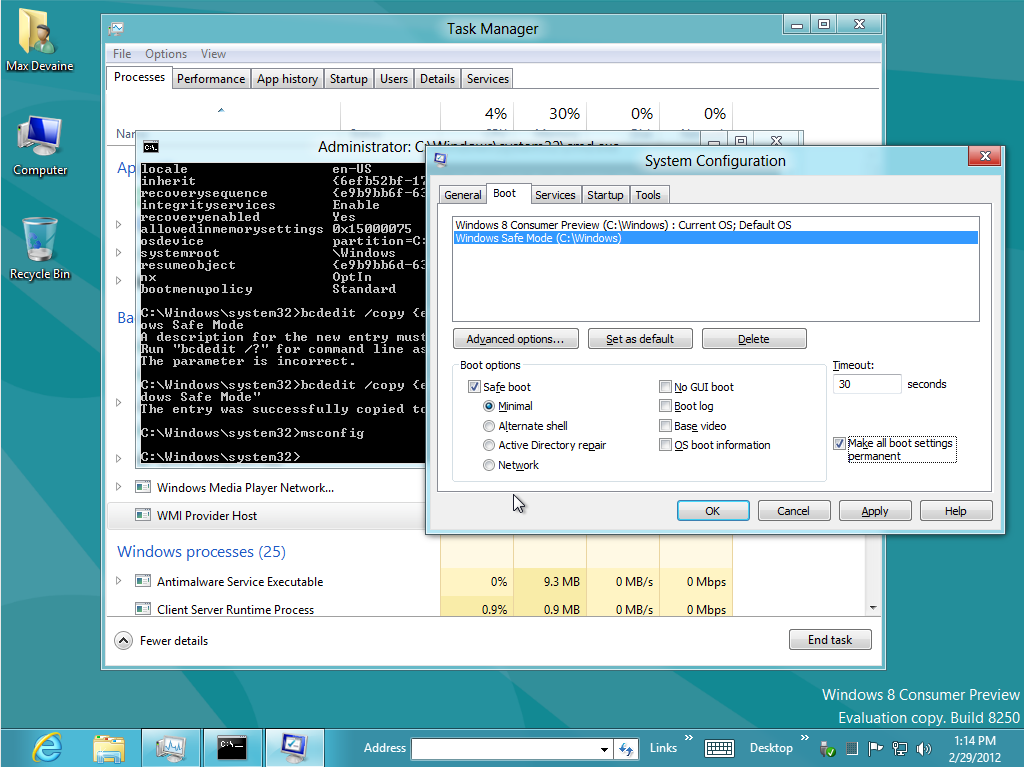
Task: Switch to Command Prompt taskbar icon
Action: [x=232, y=748]
